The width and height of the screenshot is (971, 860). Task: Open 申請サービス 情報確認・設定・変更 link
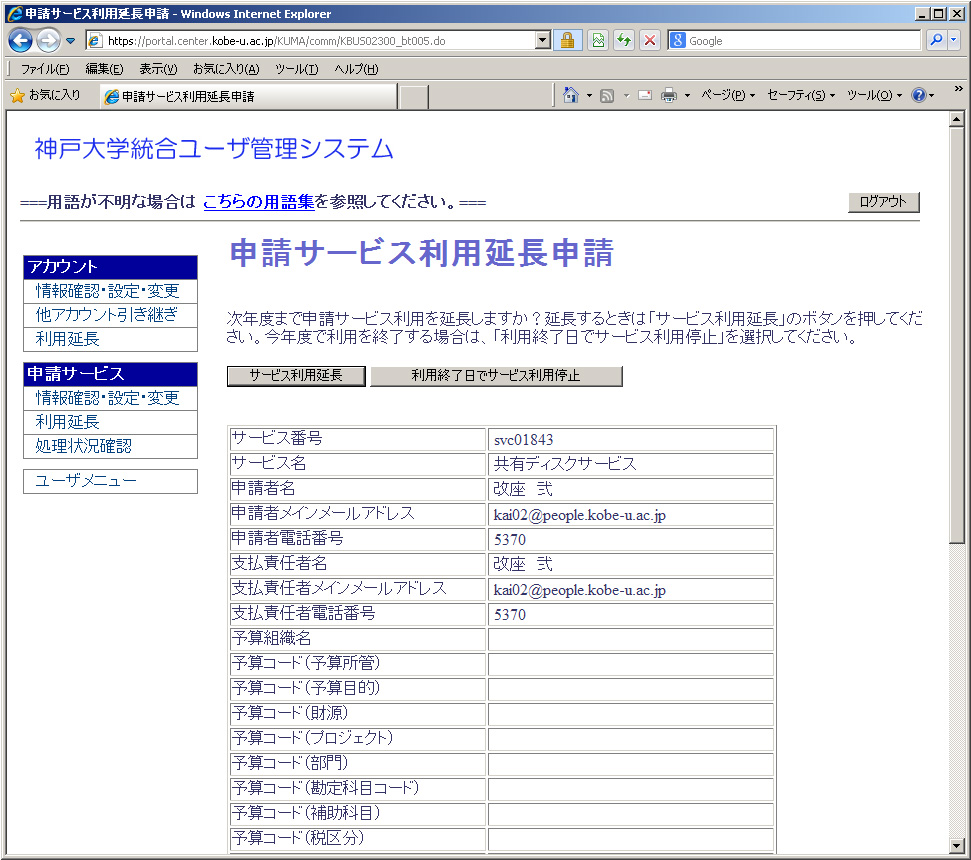click(107, 398)
